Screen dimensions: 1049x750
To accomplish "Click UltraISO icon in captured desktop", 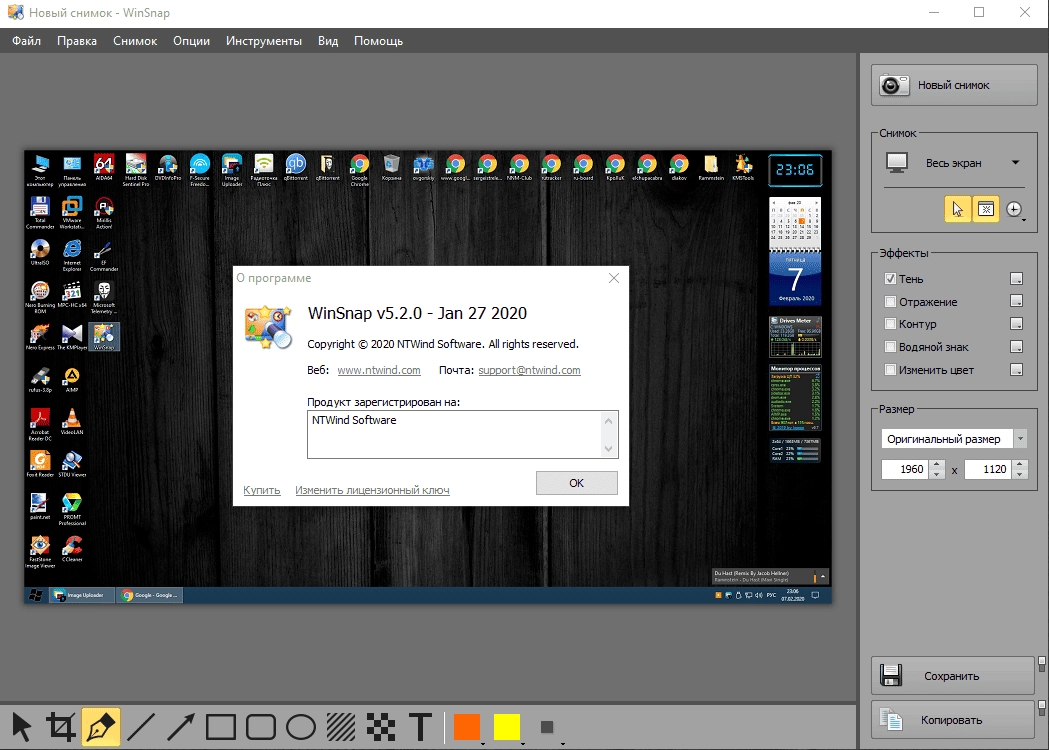I will pos(40,251).
